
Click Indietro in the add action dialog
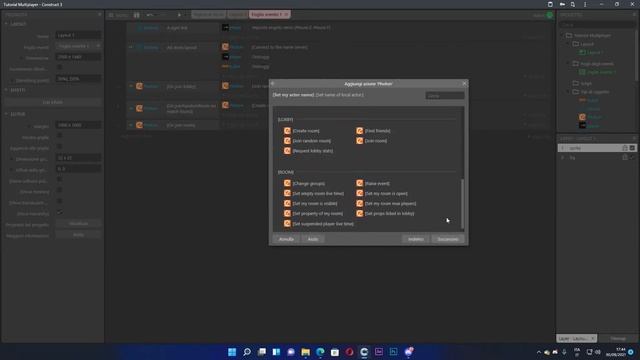(x=416, y=239)
